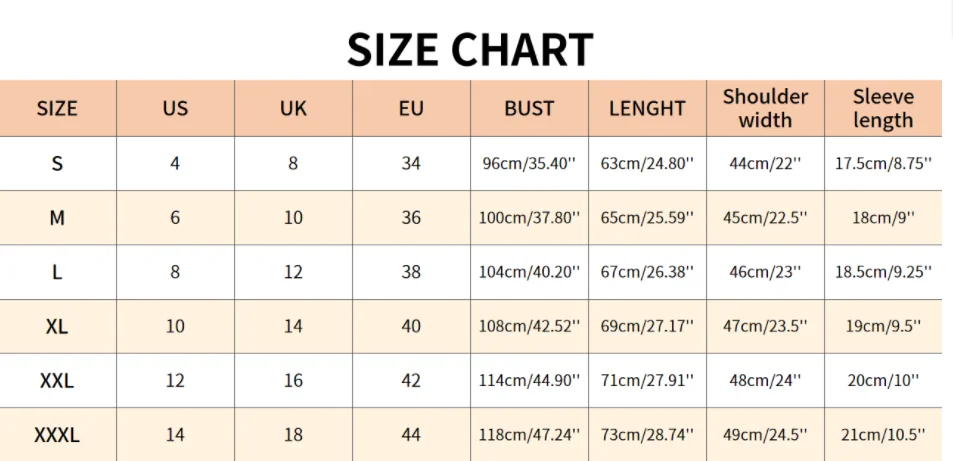The height and width of the screenshot is (461, 953).
Task: Select the Shoulder width column header
Action: (x=765, y=109)
